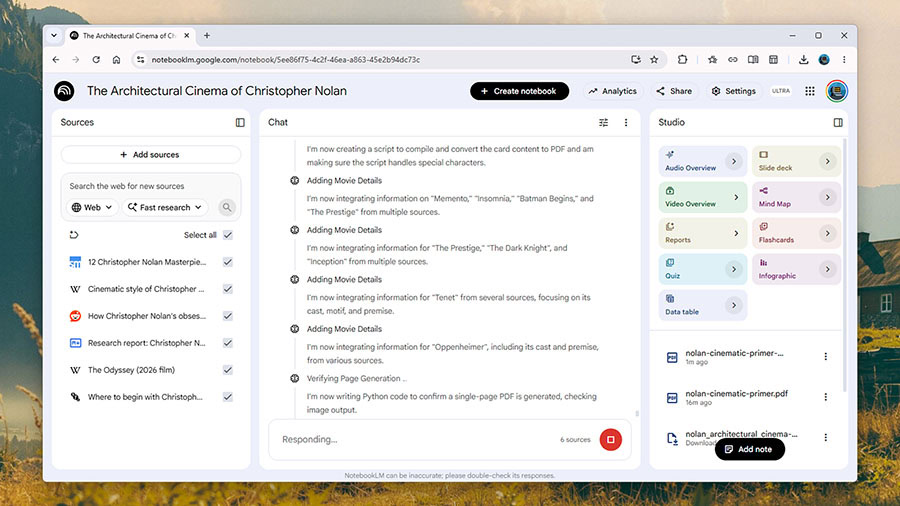This screenshot has width=900, height=506.
Task: Uncheck Research report: Christopher N source
Action: pyautogui.click(x=228, y=342)
